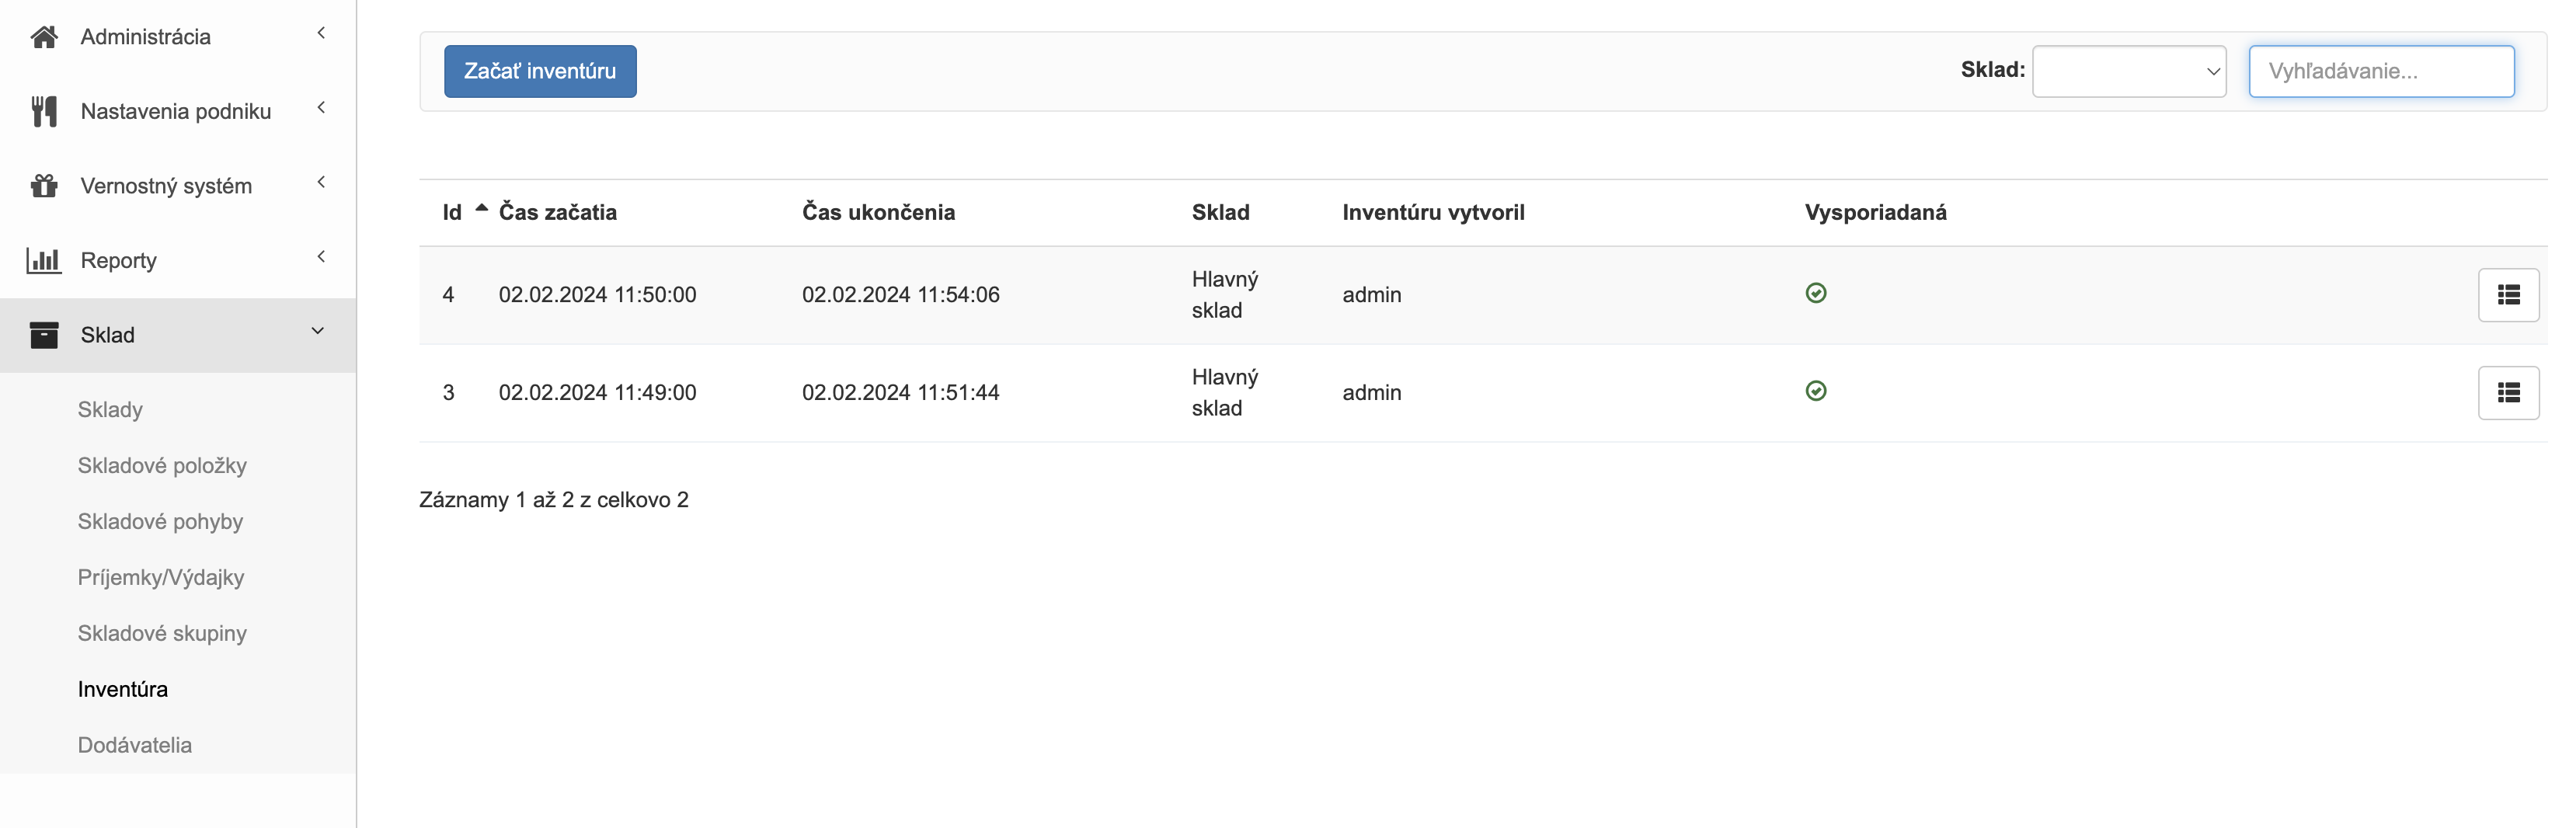The image size is (2576, 828).
Task: Open actions menu for inventory row 4
Action: (2510, 294)
